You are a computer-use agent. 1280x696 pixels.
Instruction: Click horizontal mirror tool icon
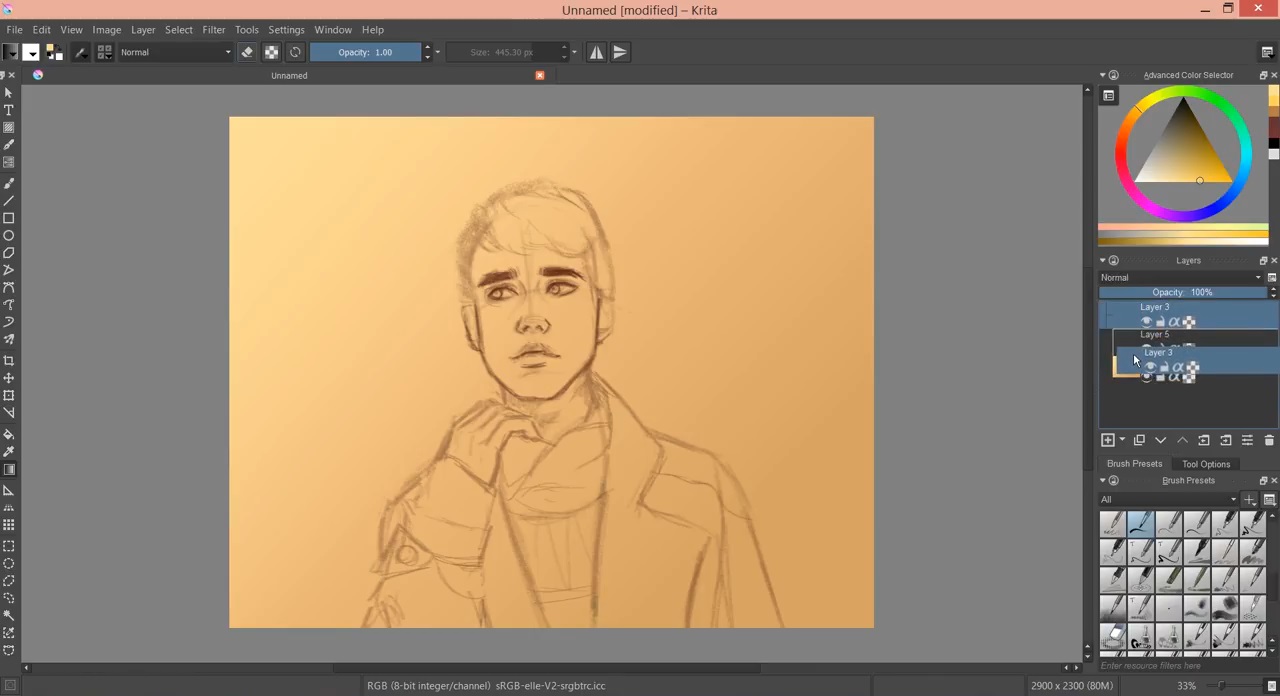(x=597, y=52)
